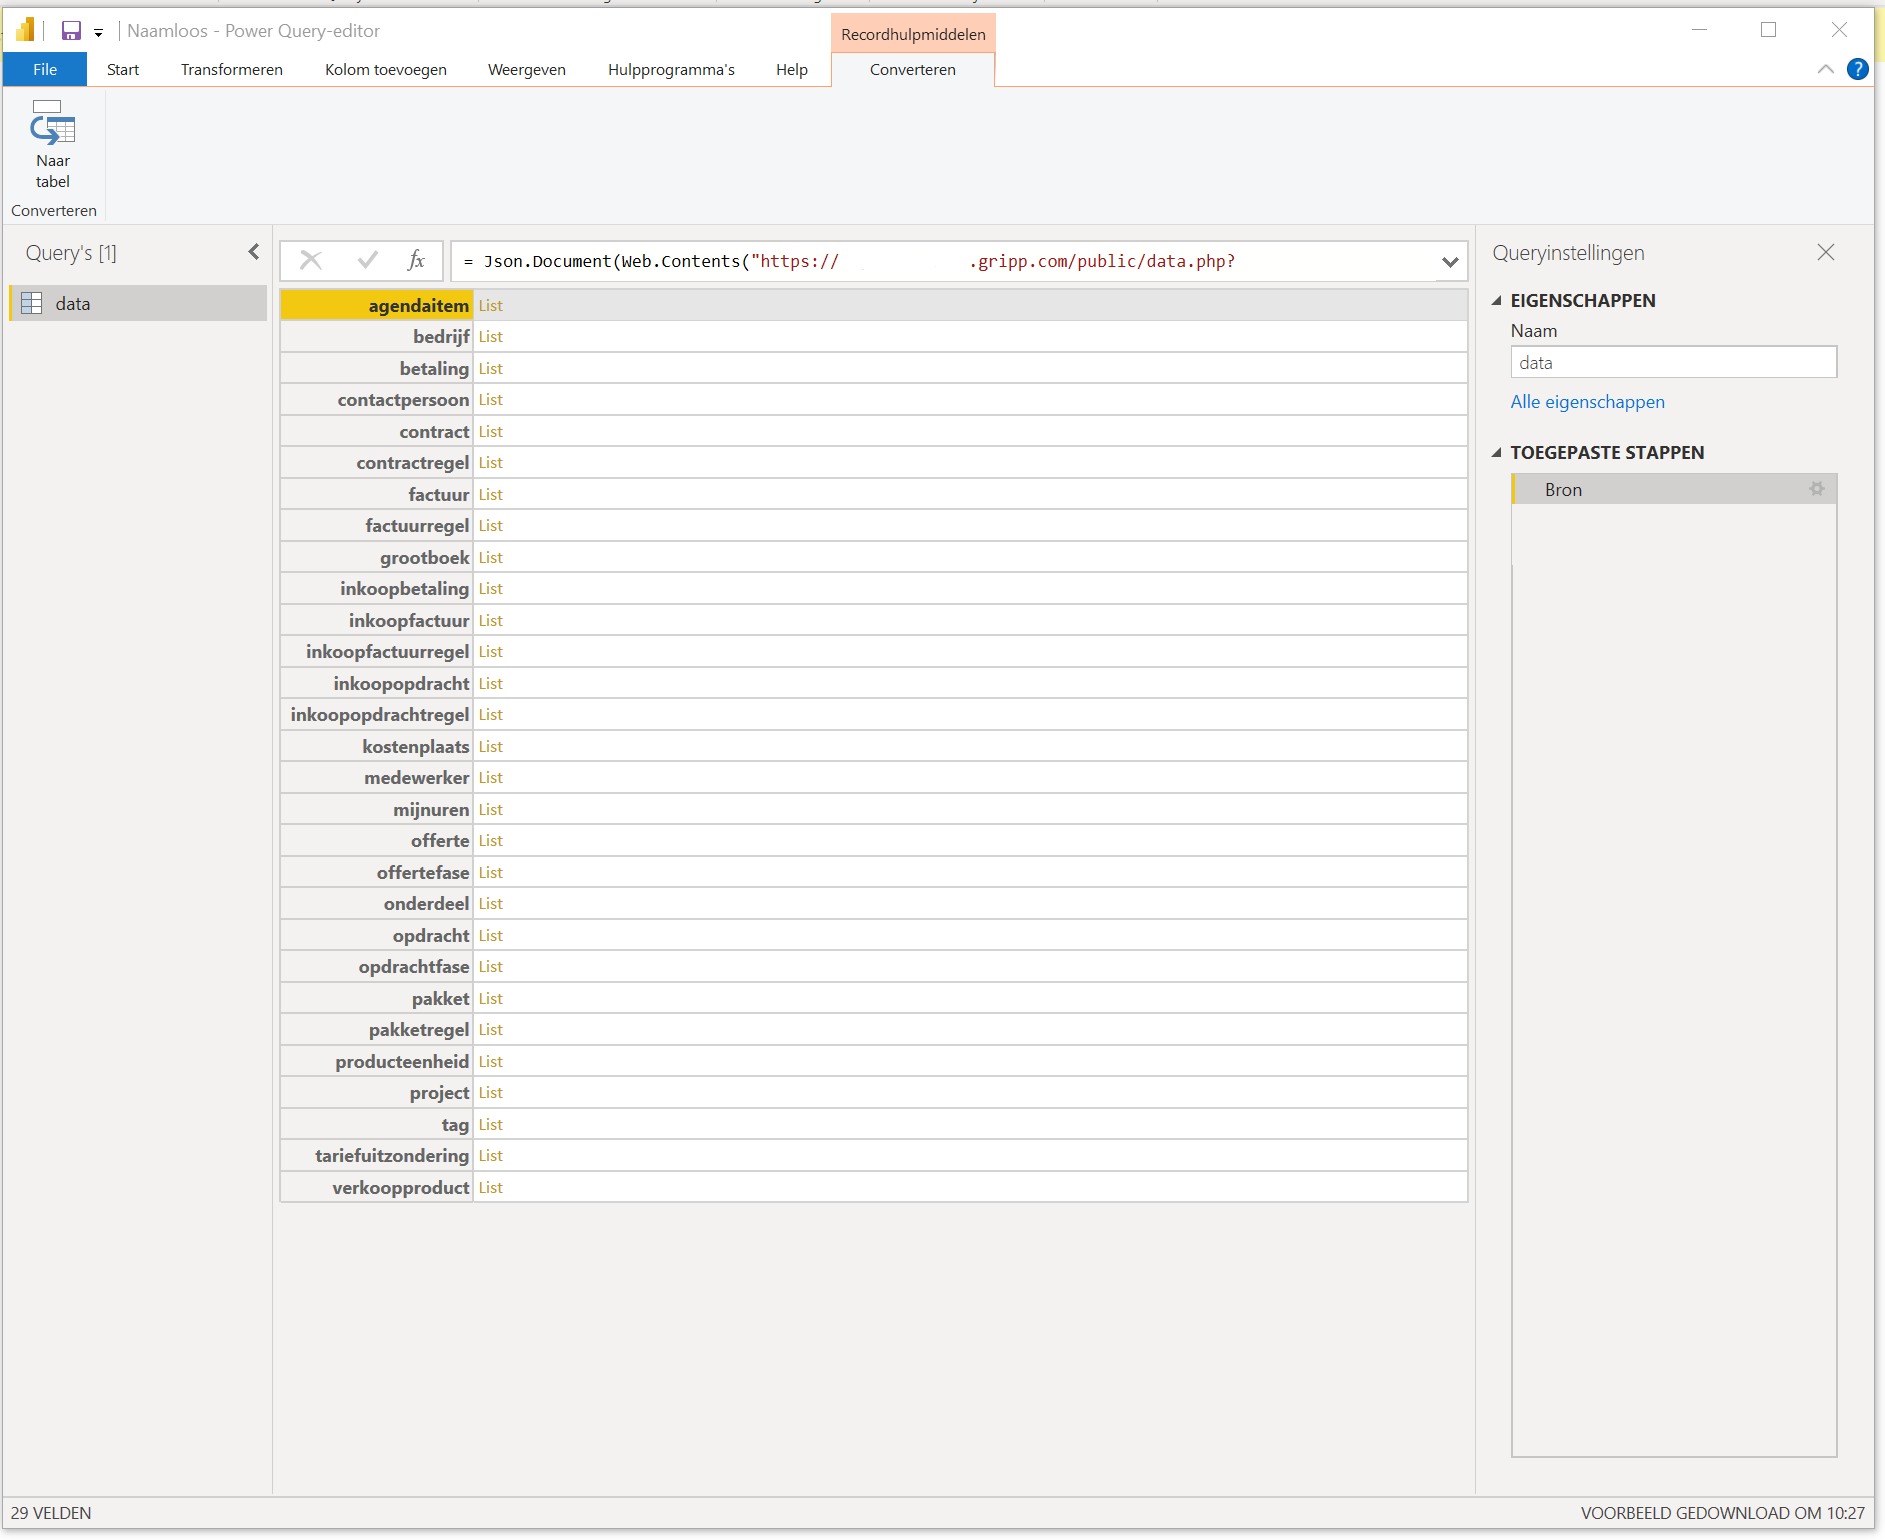Open the List link for bedrijf
1885x1540 pixels.
(x=490, y=337)
